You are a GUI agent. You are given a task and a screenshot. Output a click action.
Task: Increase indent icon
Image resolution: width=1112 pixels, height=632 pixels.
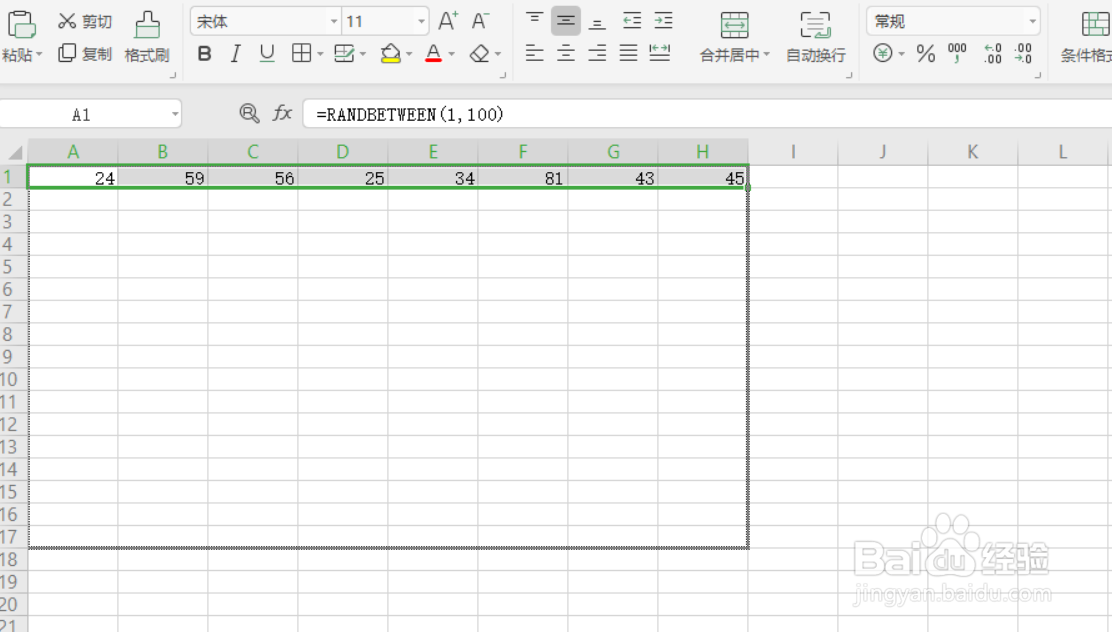point(663,21)
